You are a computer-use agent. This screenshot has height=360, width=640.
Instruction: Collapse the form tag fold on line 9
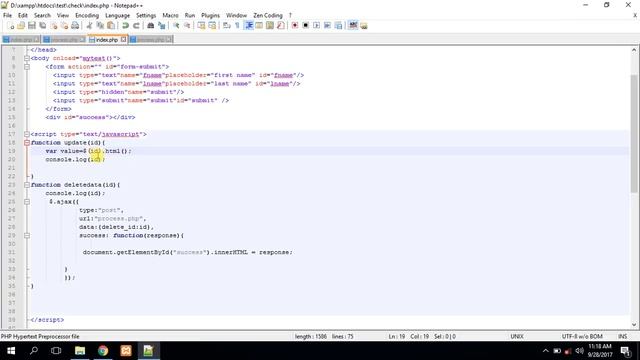tap(27, 67)
